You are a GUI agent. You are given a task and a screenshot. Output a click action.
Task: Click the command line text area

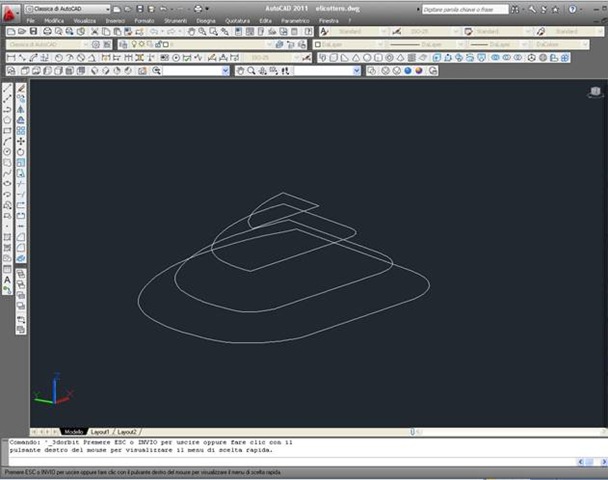tap(300, 448)
